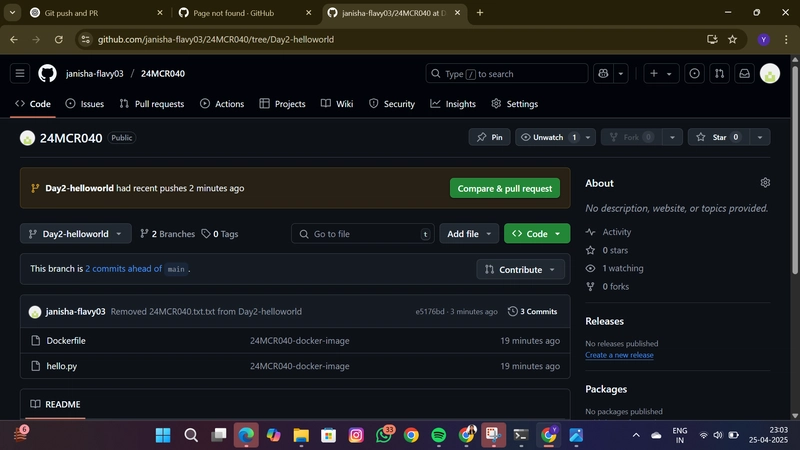Expand the Fork dropdown arrow

(x=672, y=137)
